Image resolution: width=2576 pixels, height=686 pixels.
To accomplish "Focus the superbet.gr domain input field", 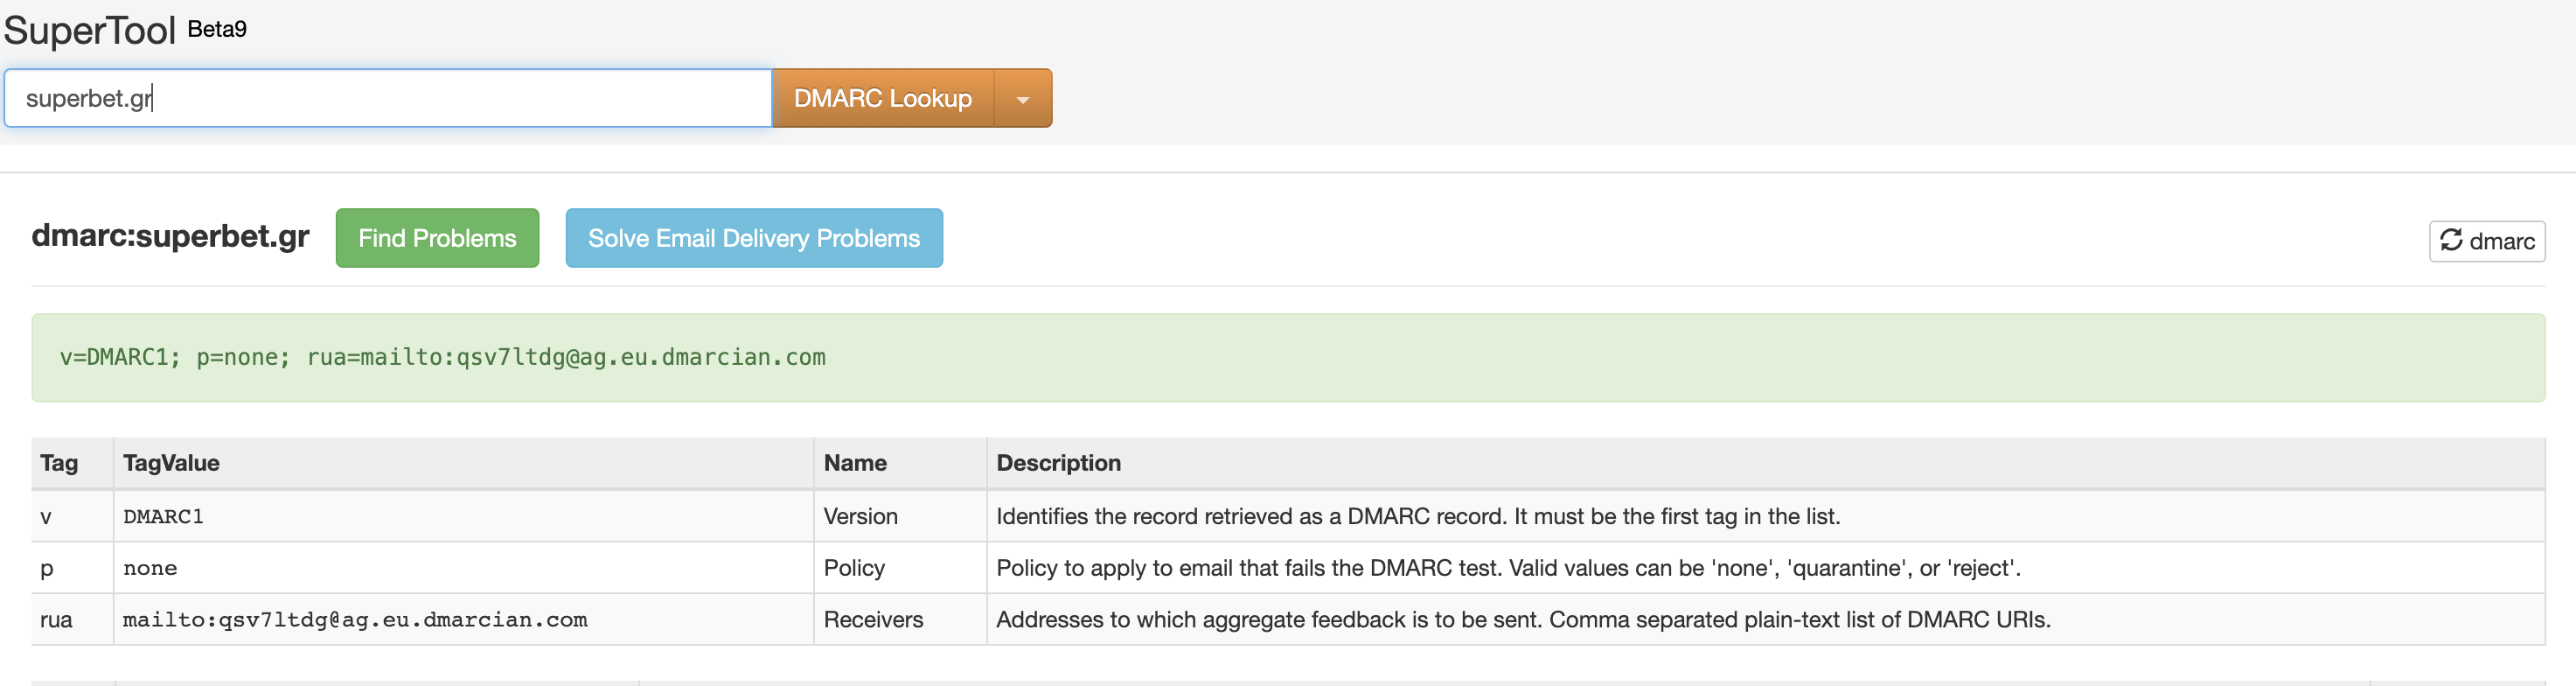I will point(388,98).
